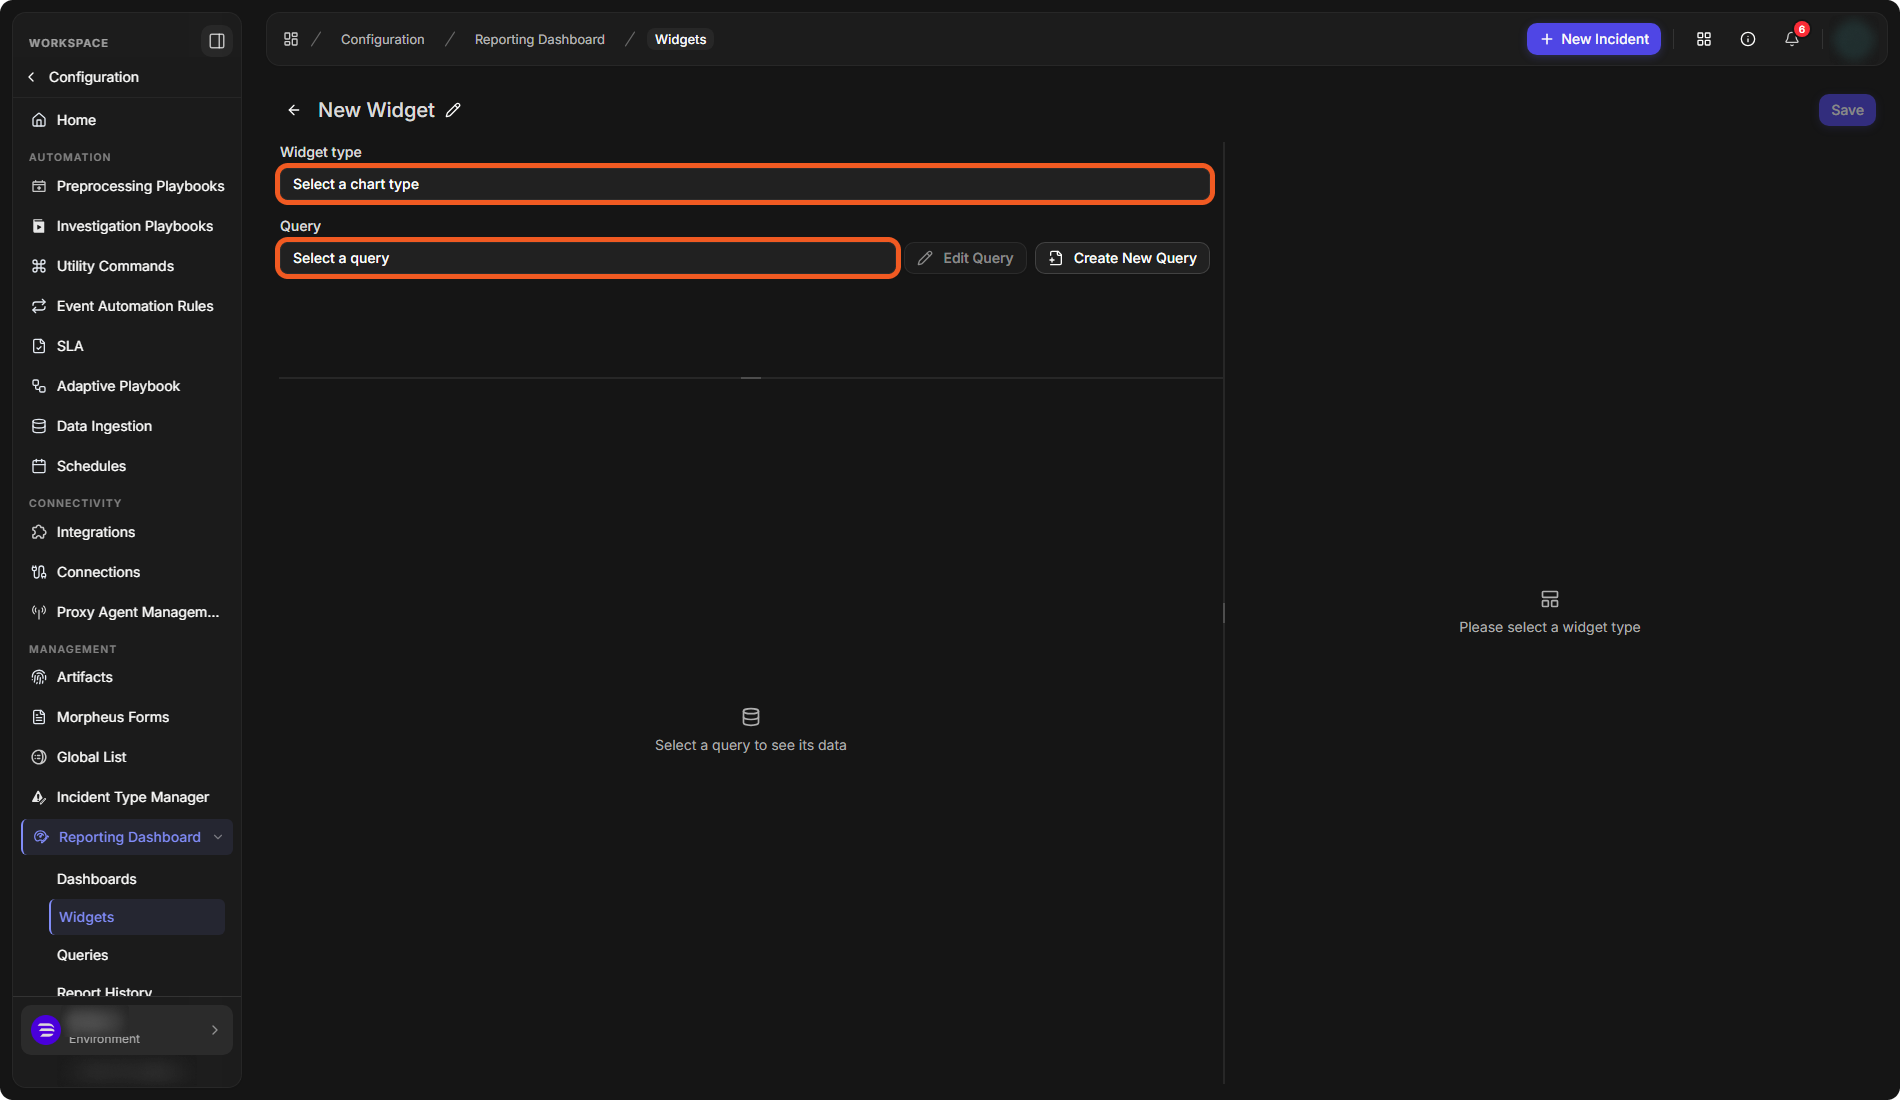Click the environment logo icon

[x=46, y=1030]
